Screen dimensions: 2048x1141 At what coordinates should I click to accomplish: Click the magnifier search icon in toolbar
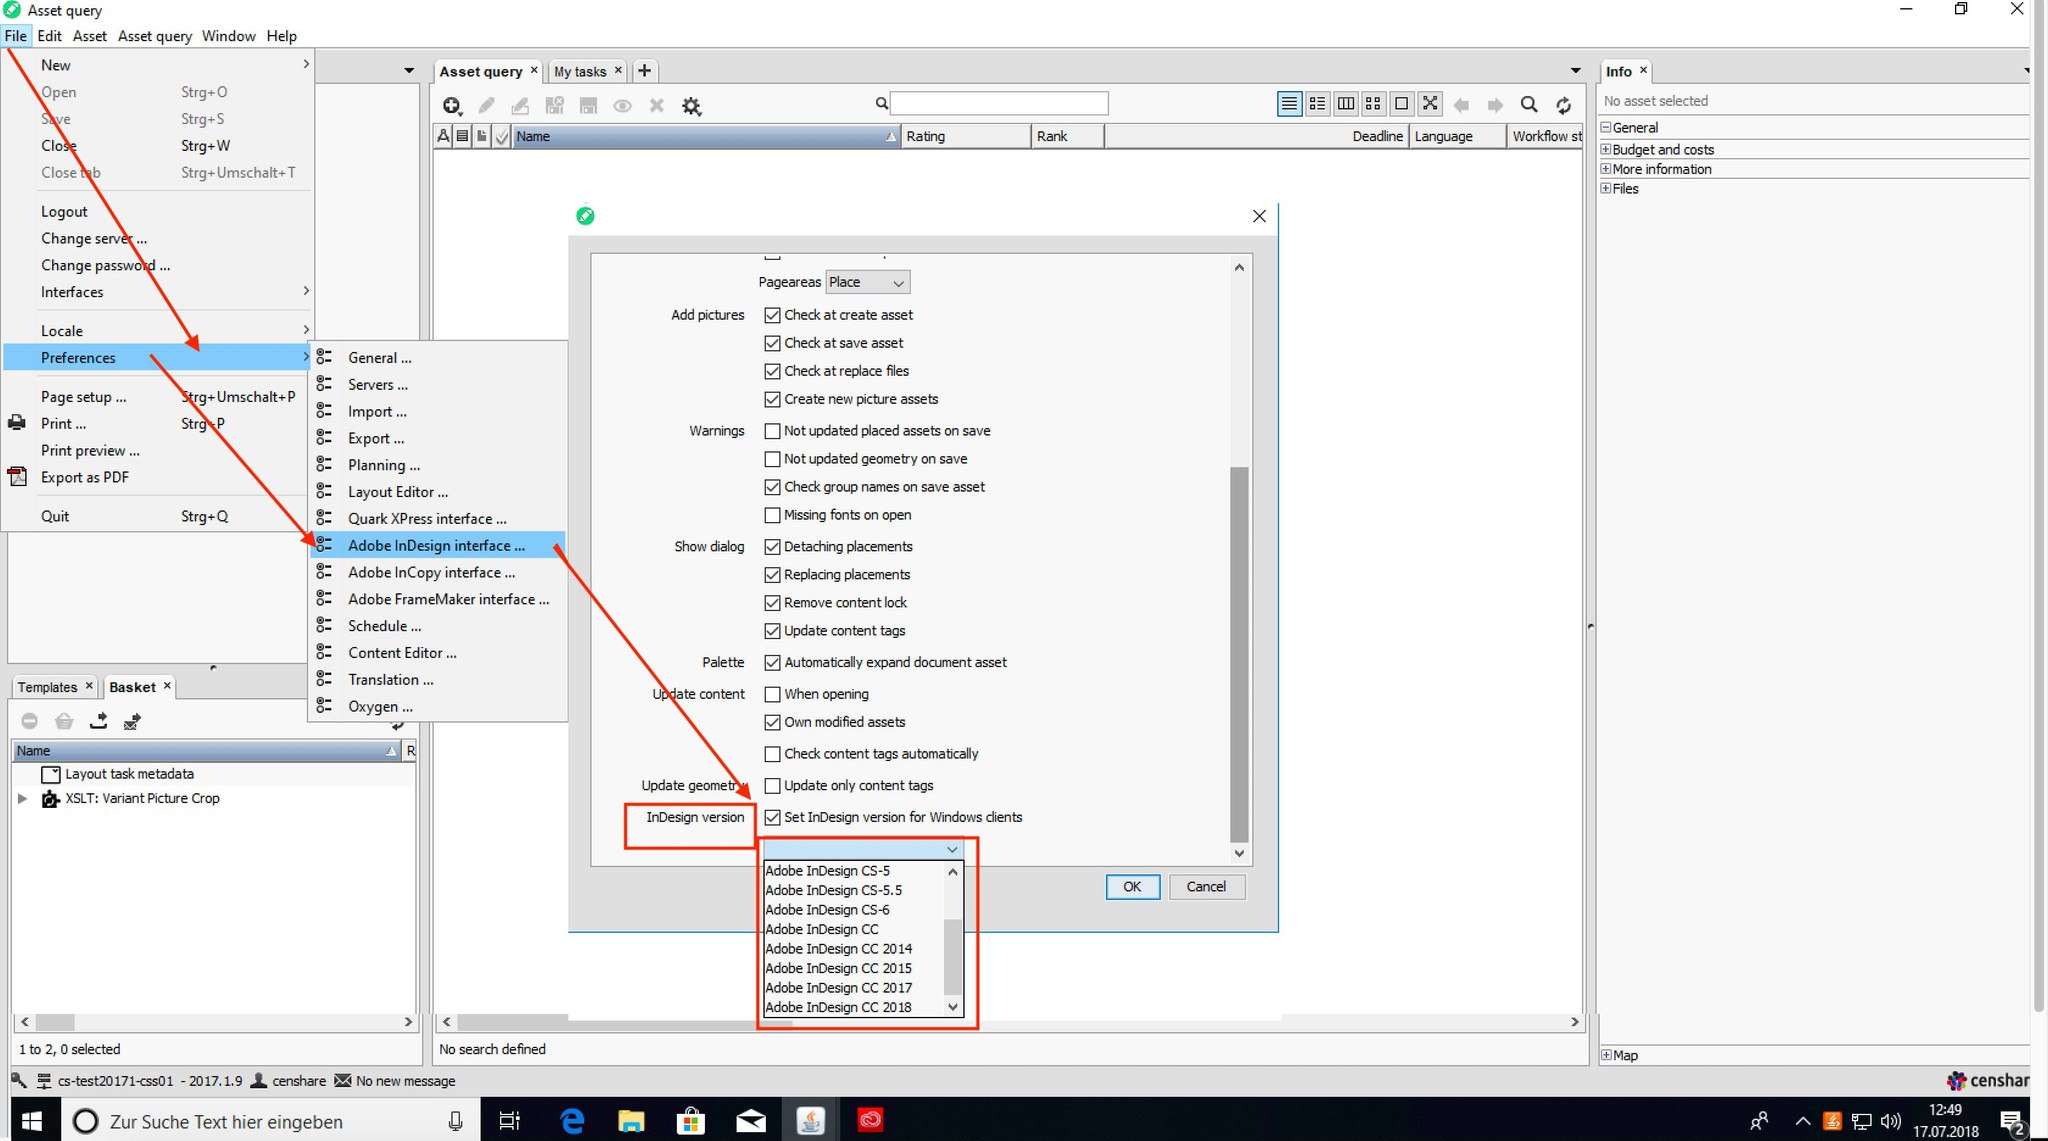click(x=1528, y=105)
